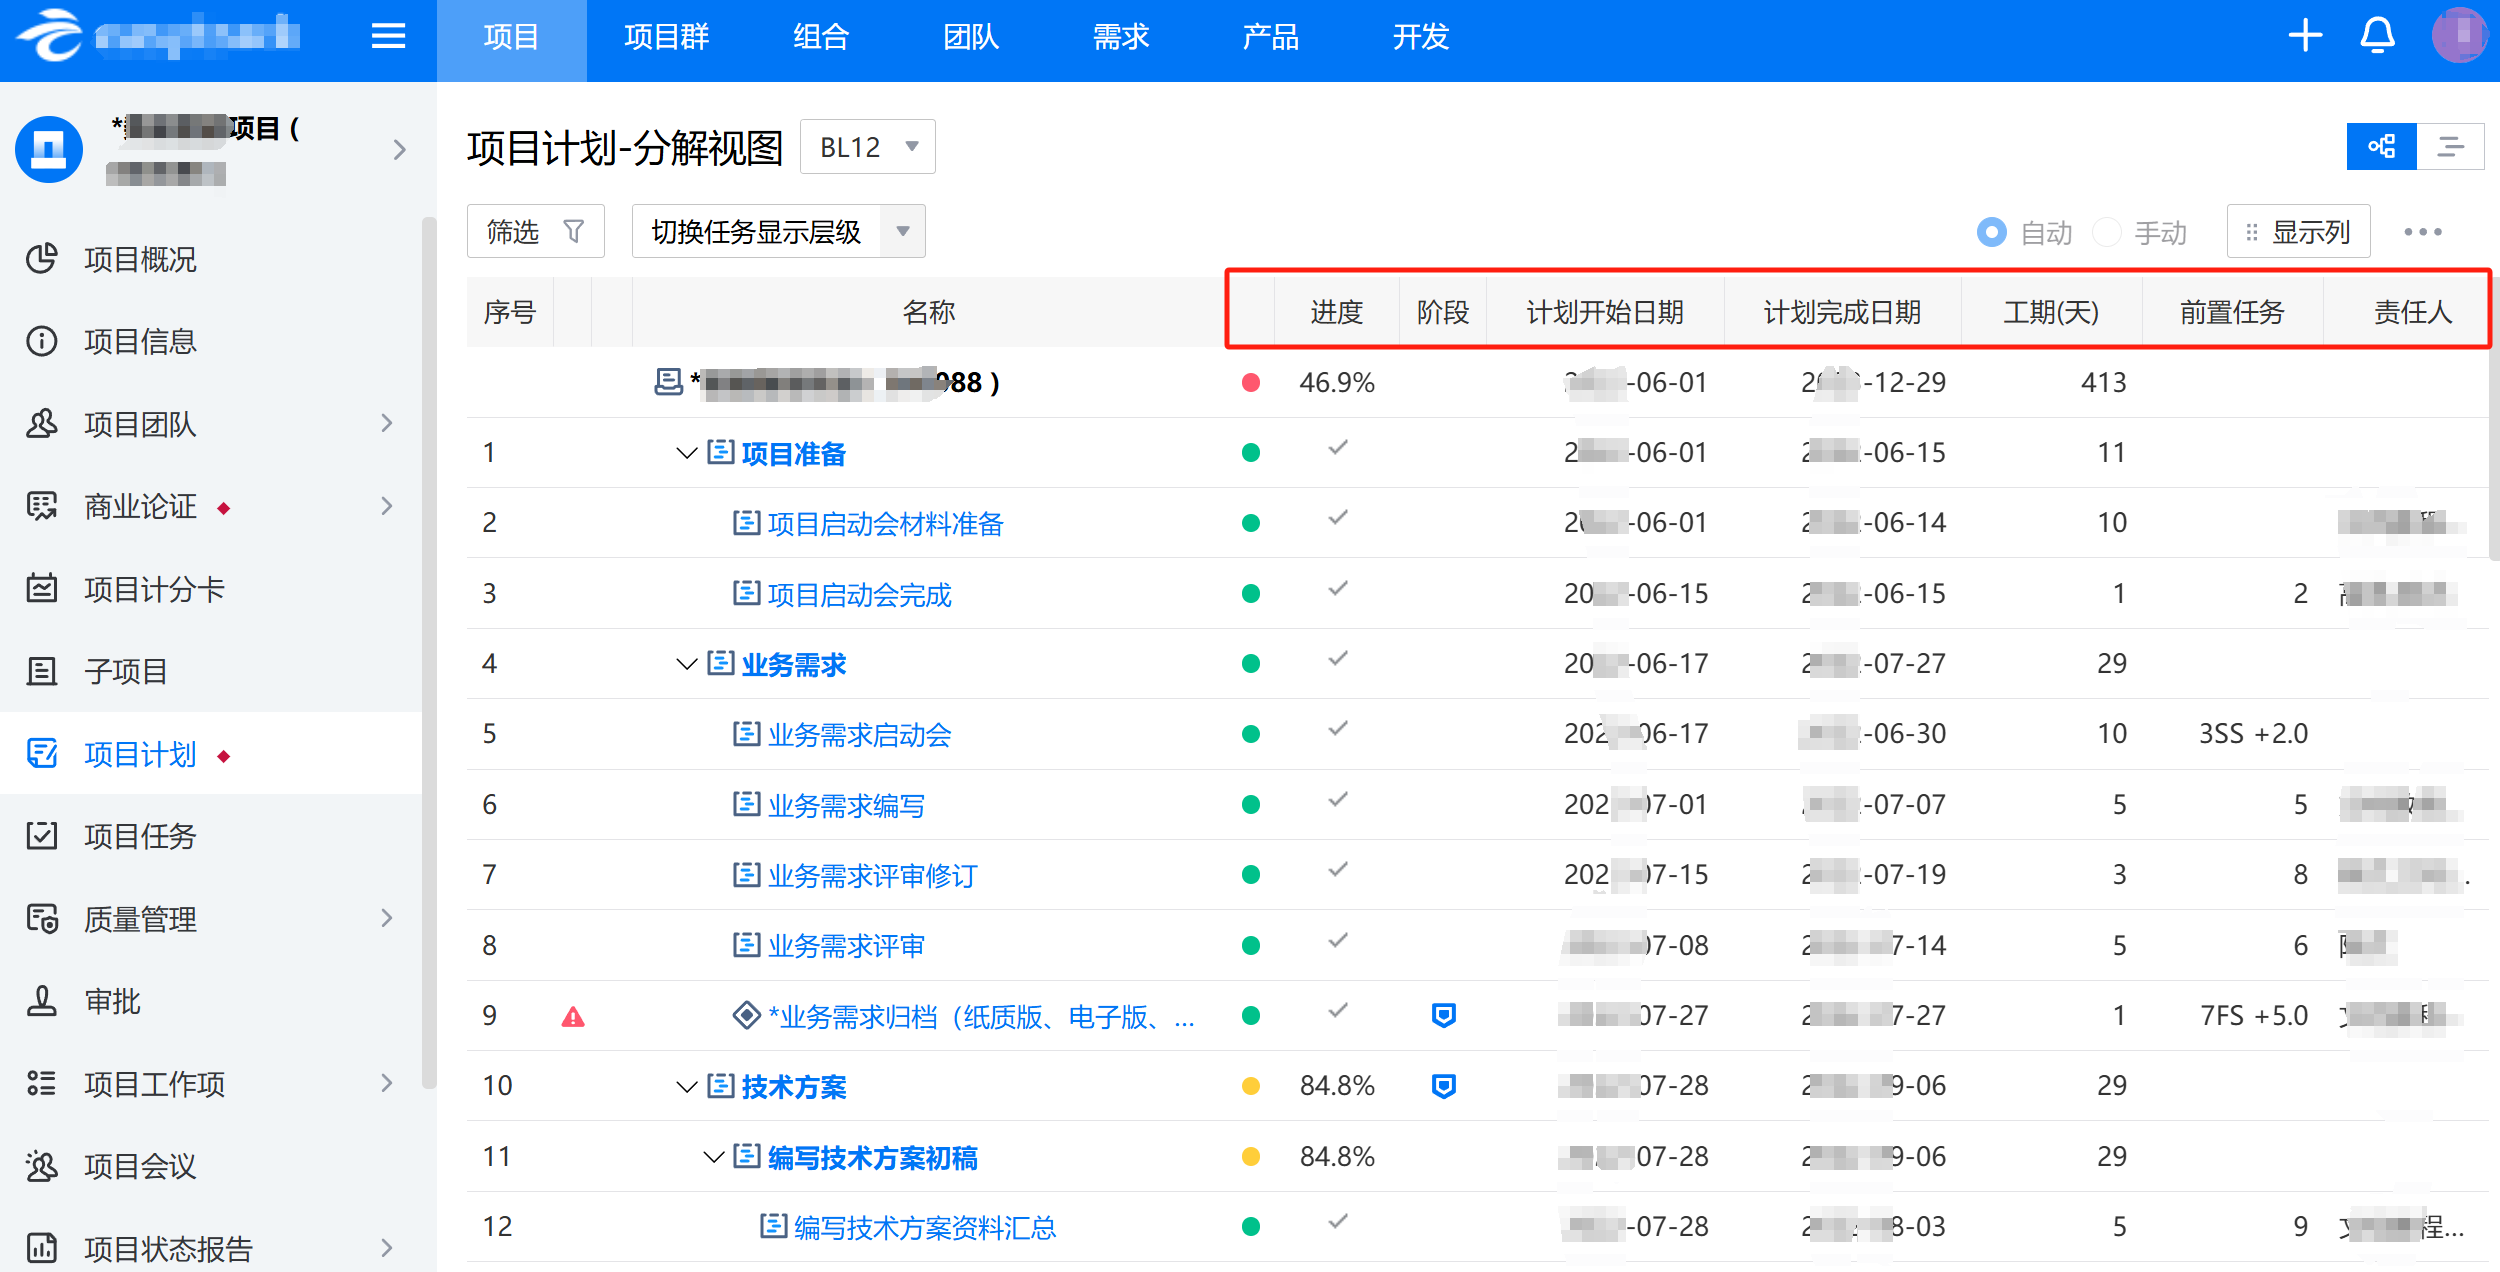Go to 项目任务 in sidebar
The height and width of the screenshot is (1272, 2500).
pyautogui.click(x=140, y=836)
